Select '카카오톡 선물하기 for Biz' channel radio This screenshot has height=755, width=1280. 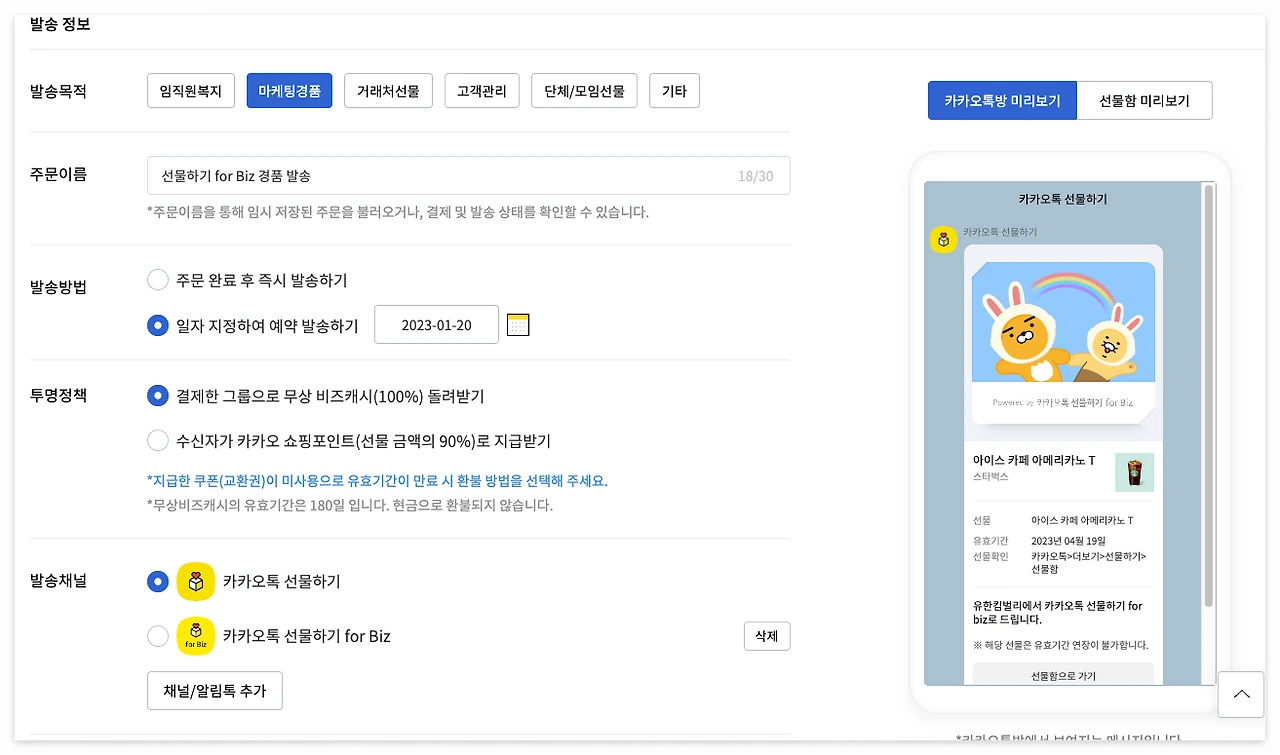(x=157, y=636)
